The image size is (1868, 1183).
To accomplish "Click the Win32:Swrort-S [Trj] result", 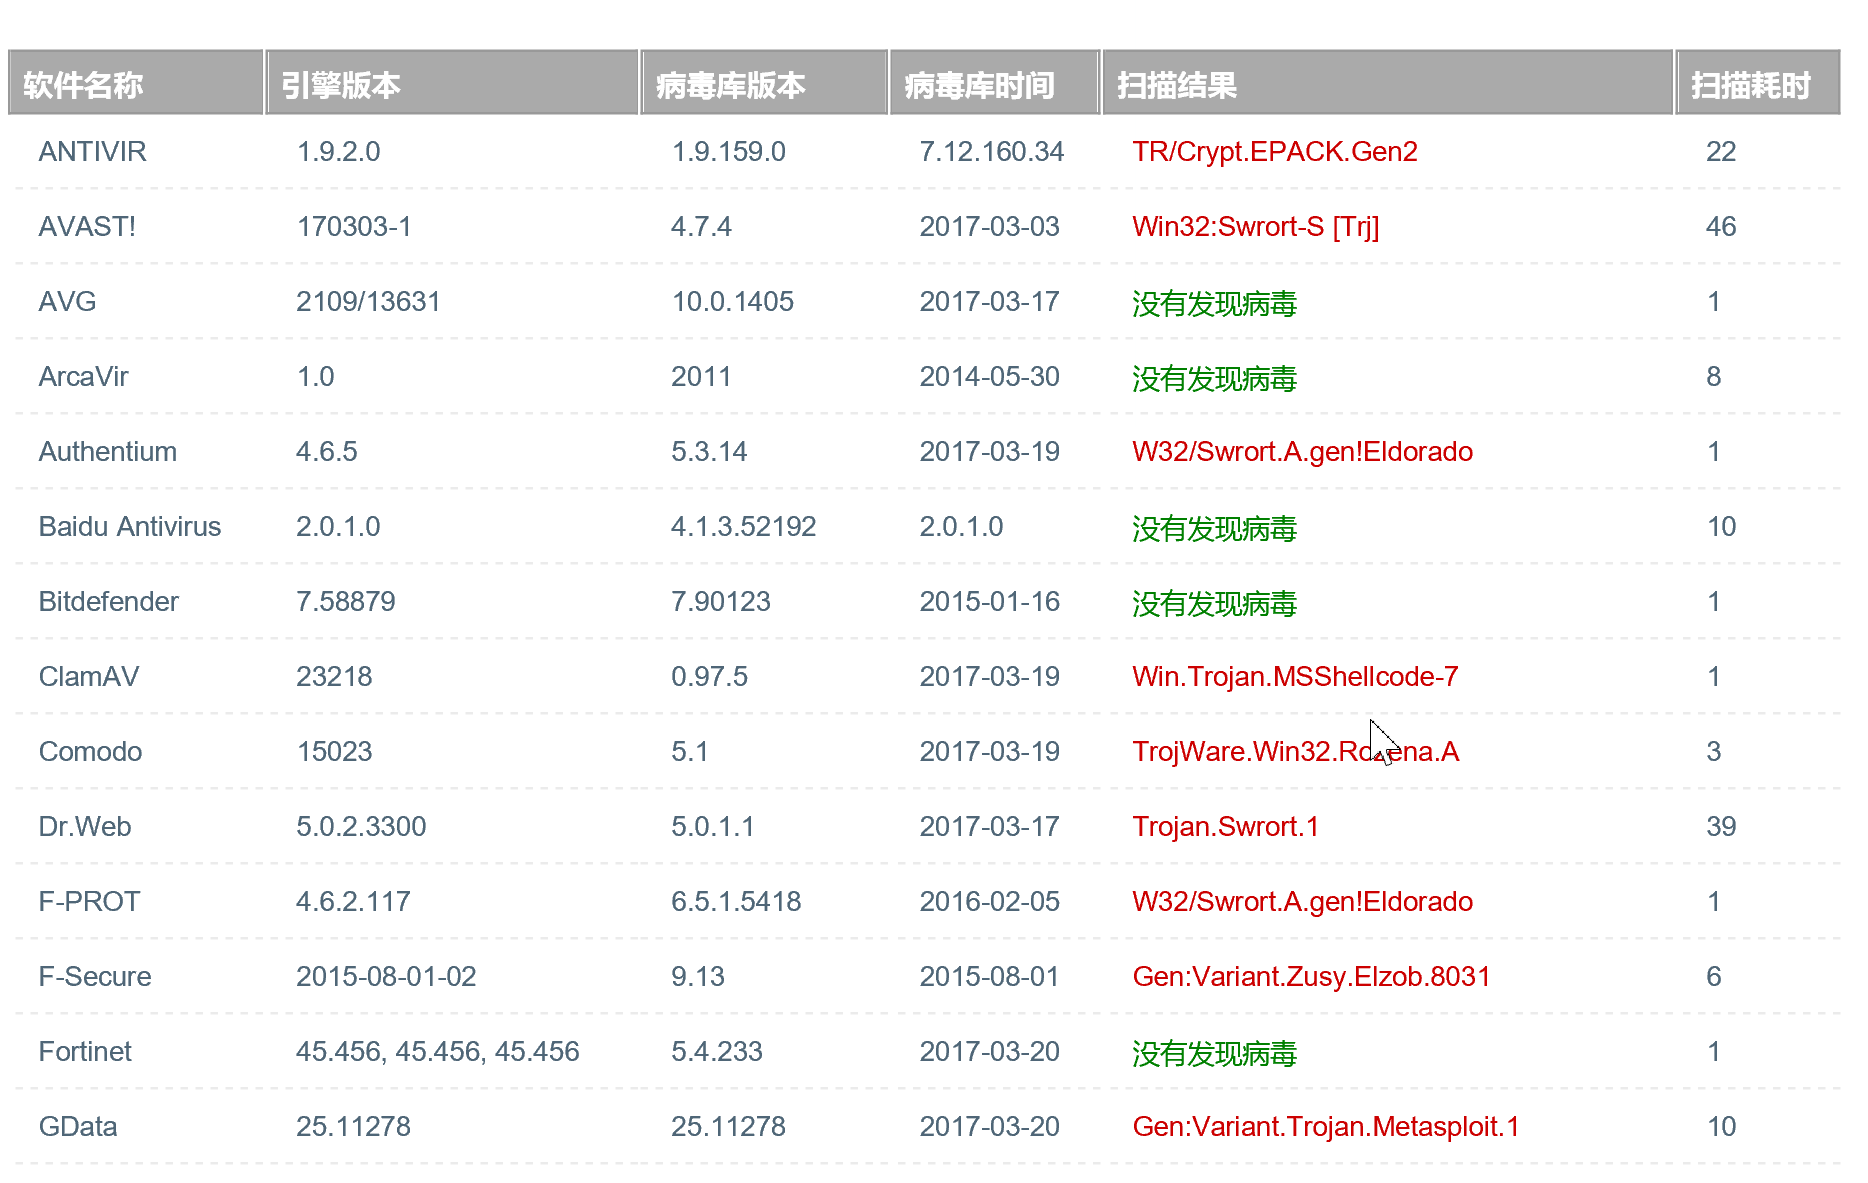I will point(1256,227).
